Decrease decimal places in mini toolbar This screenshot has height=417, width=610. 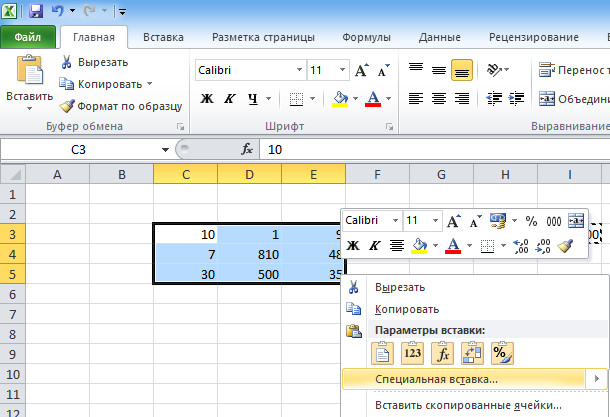click(x=543, y=246)
